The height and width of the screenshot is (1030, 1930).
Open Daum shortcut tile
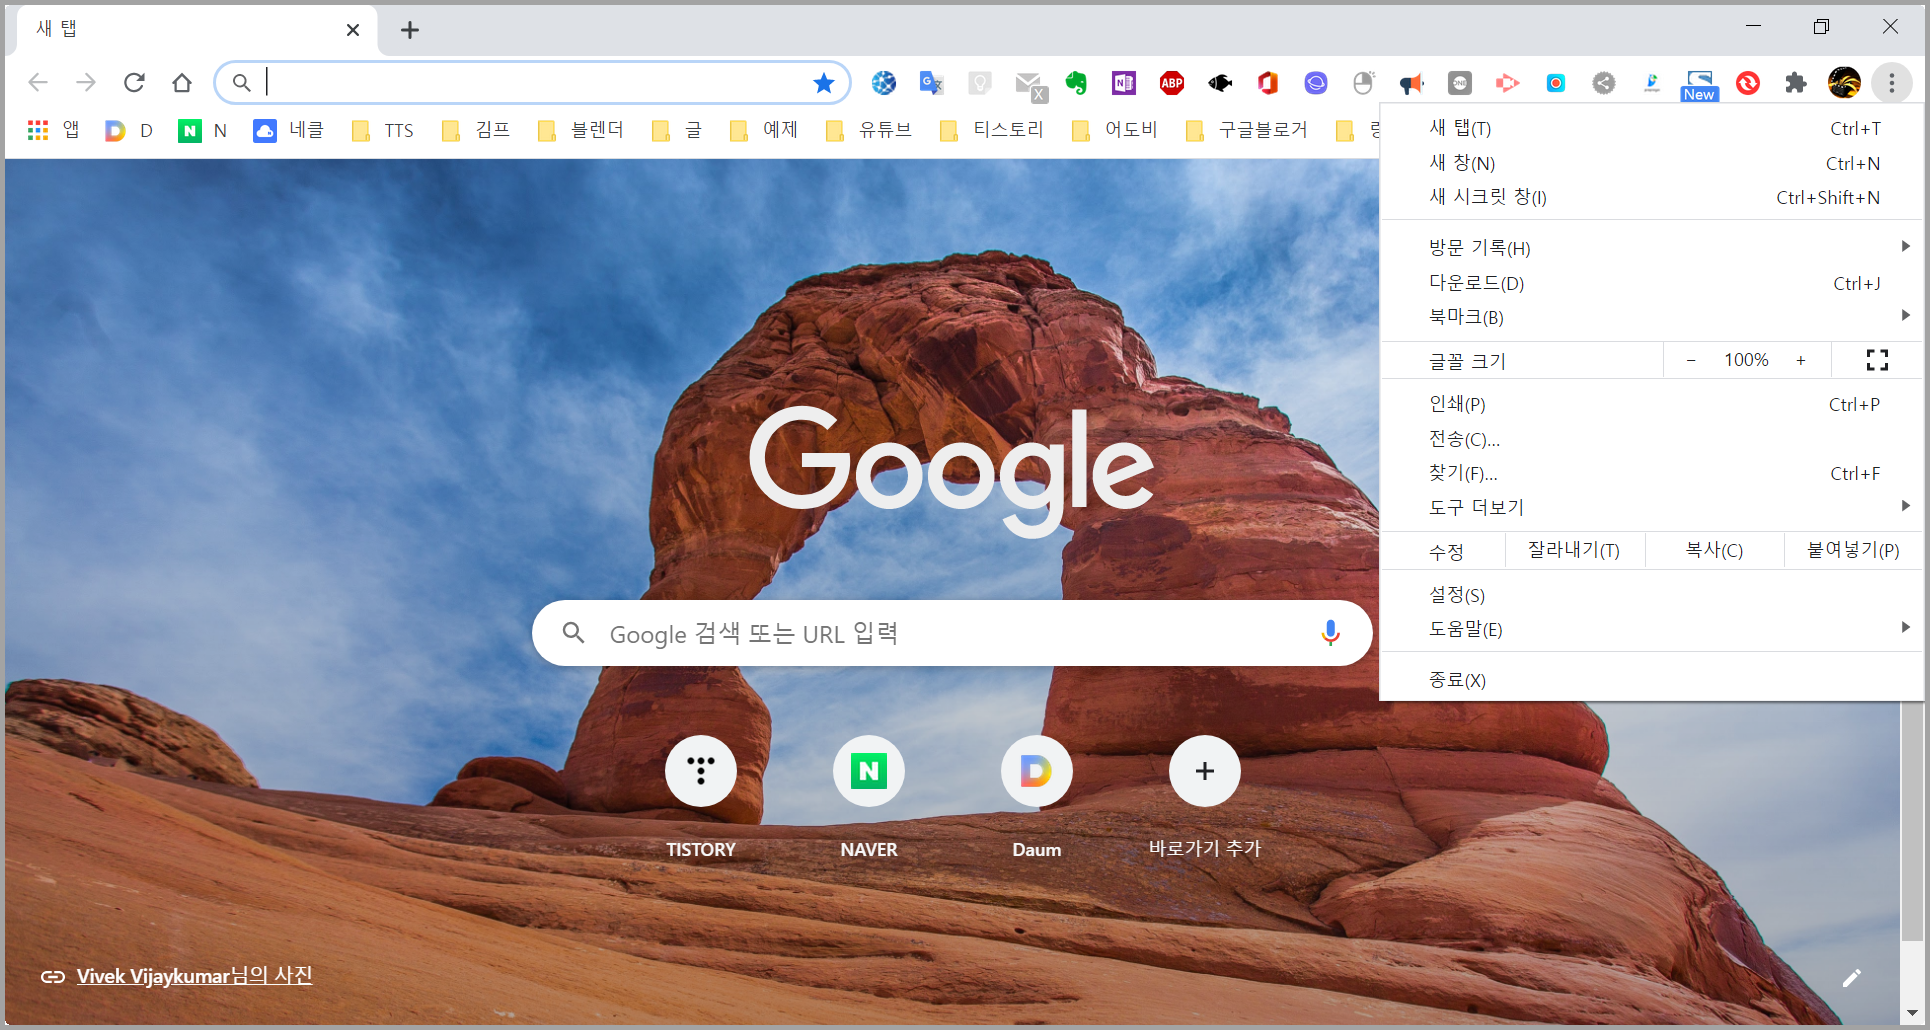coord(1037,797)
